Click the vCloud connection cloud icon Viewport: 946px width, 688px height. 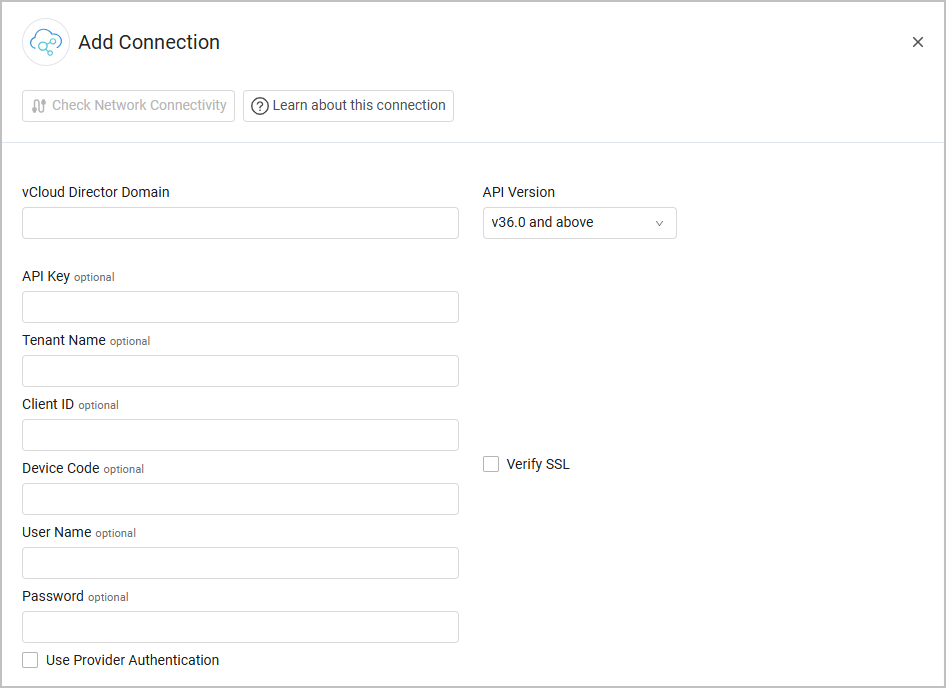[x=46, y=42]
